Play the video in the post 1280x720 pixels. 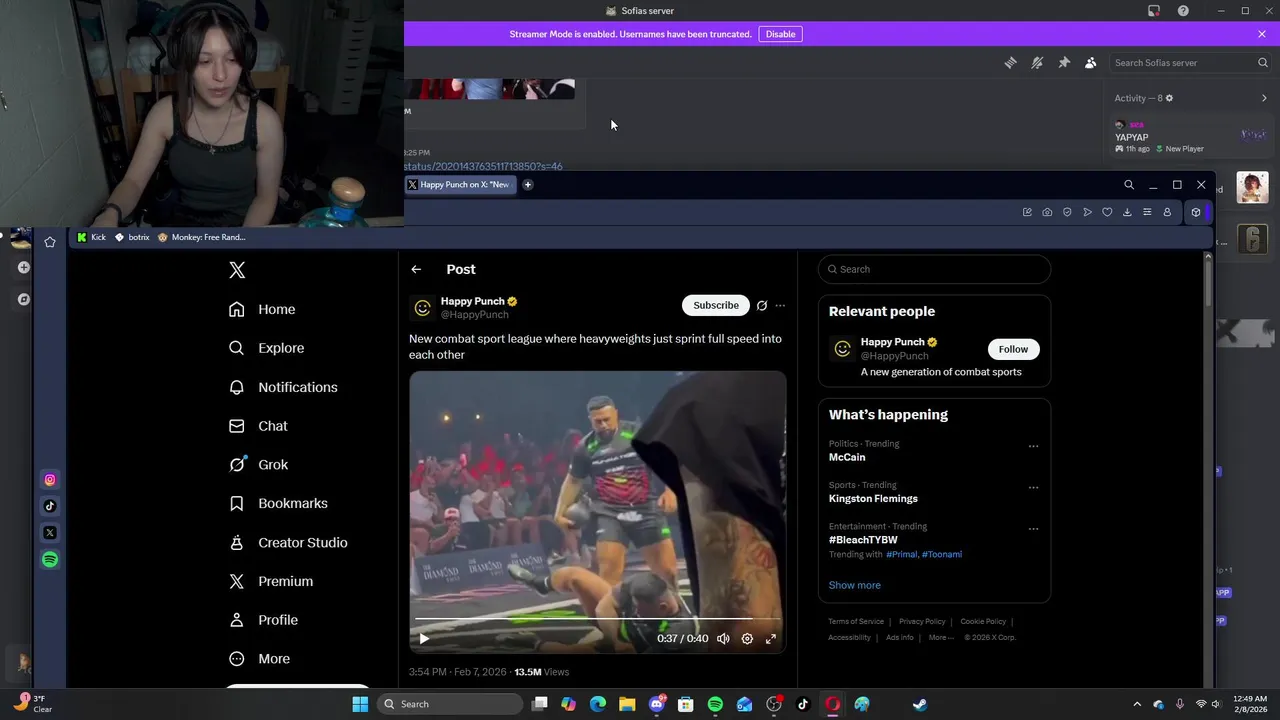tap(424, 638)
